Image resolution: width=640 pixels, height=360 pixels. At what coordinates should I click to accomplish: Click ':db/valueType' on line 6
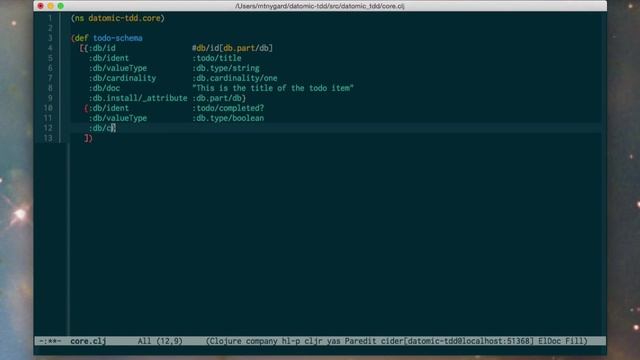point(118,68)
